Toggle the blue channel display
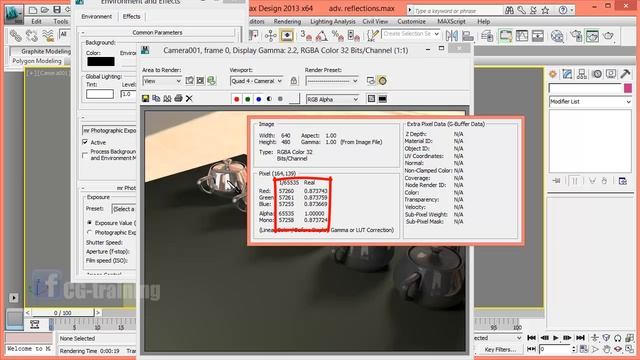 pos(258,99)
